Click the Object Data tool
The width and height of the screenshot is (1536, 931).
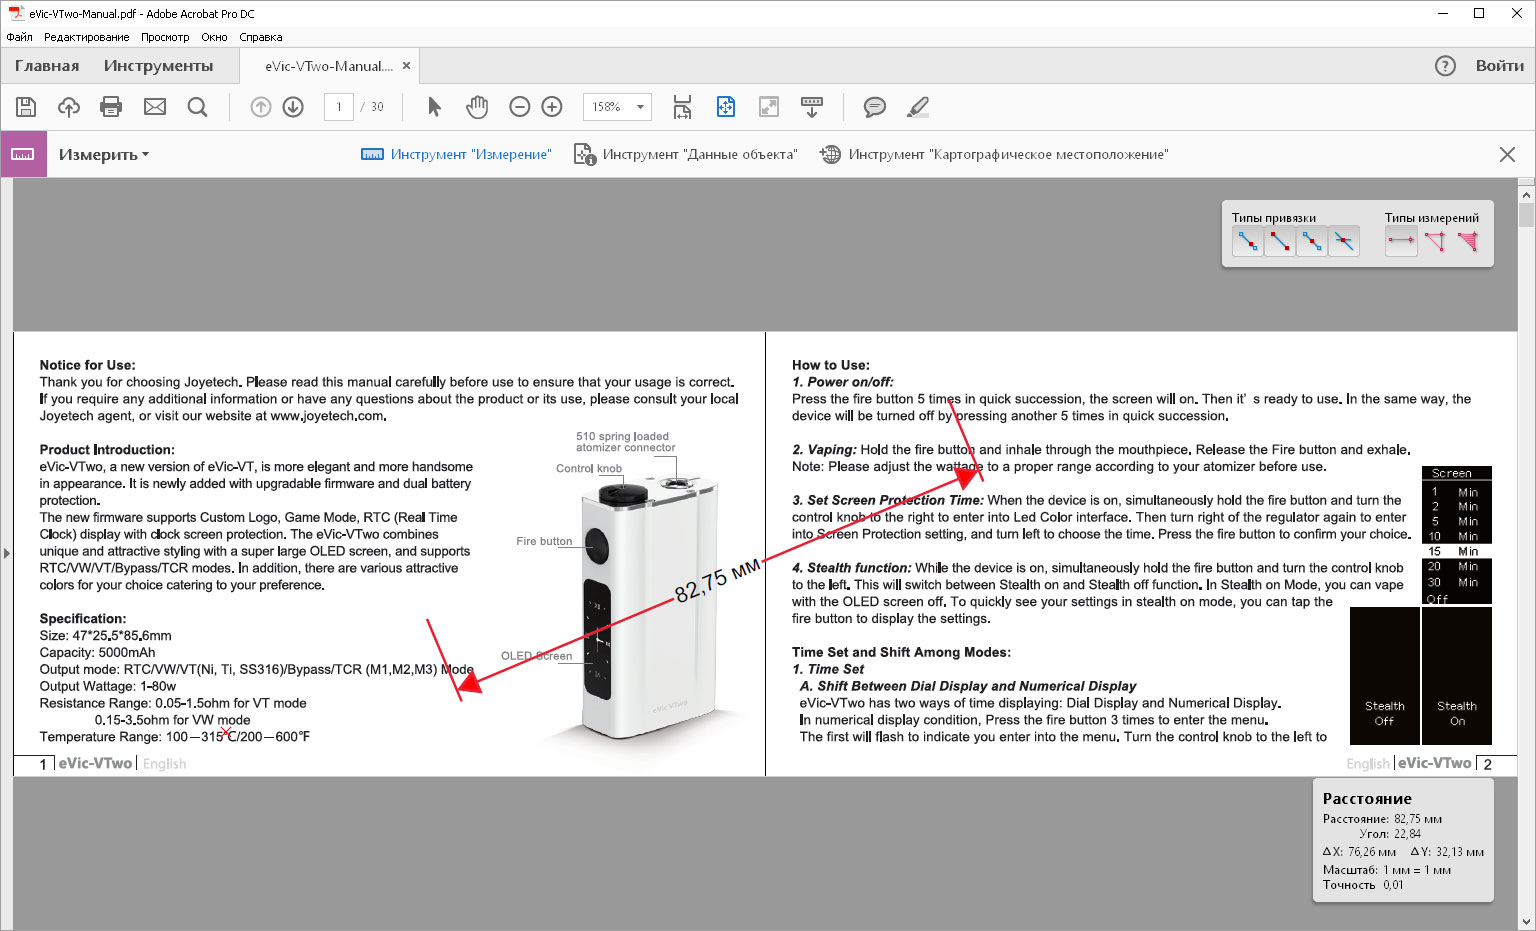pyautogui.click(x=685, y=154)
